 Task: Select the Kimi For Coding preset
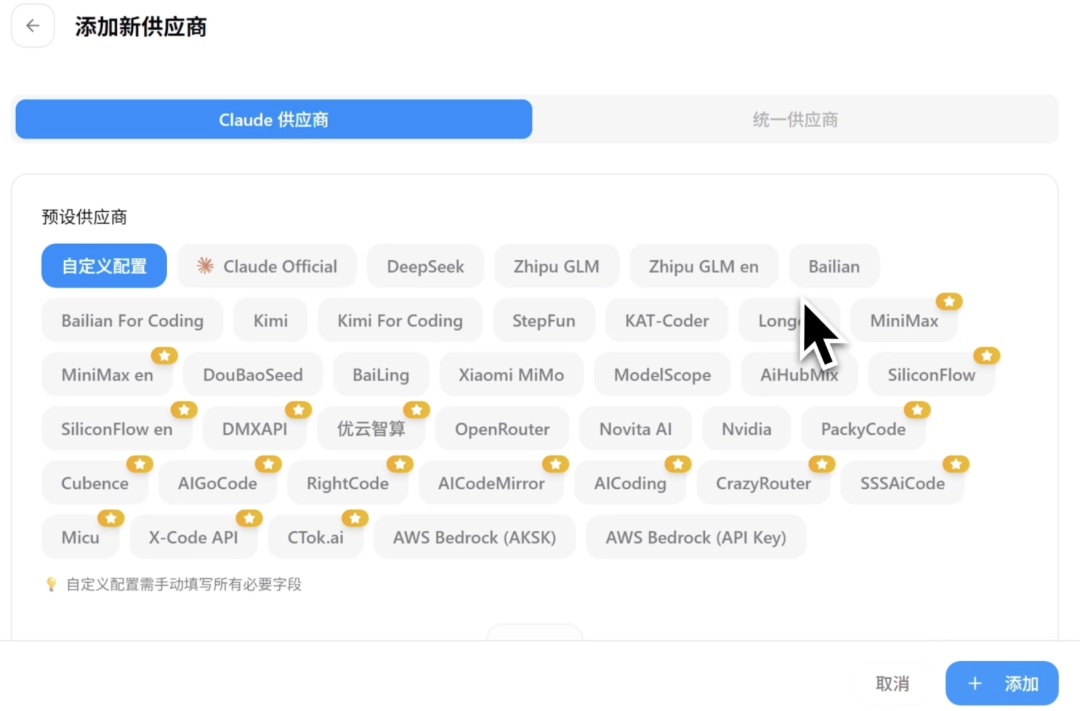pyautogui.click(x=400, y=321)
